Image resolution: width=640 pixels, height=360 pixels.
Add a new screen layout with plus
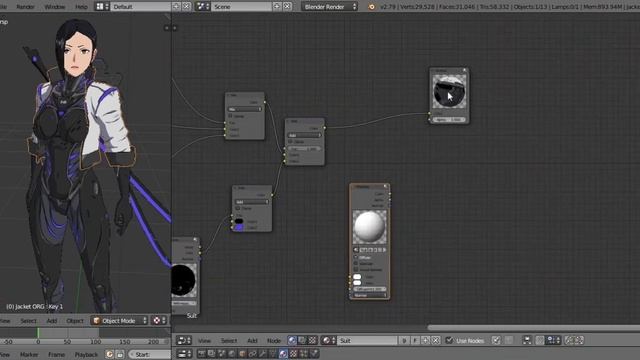tap(176, 7)
